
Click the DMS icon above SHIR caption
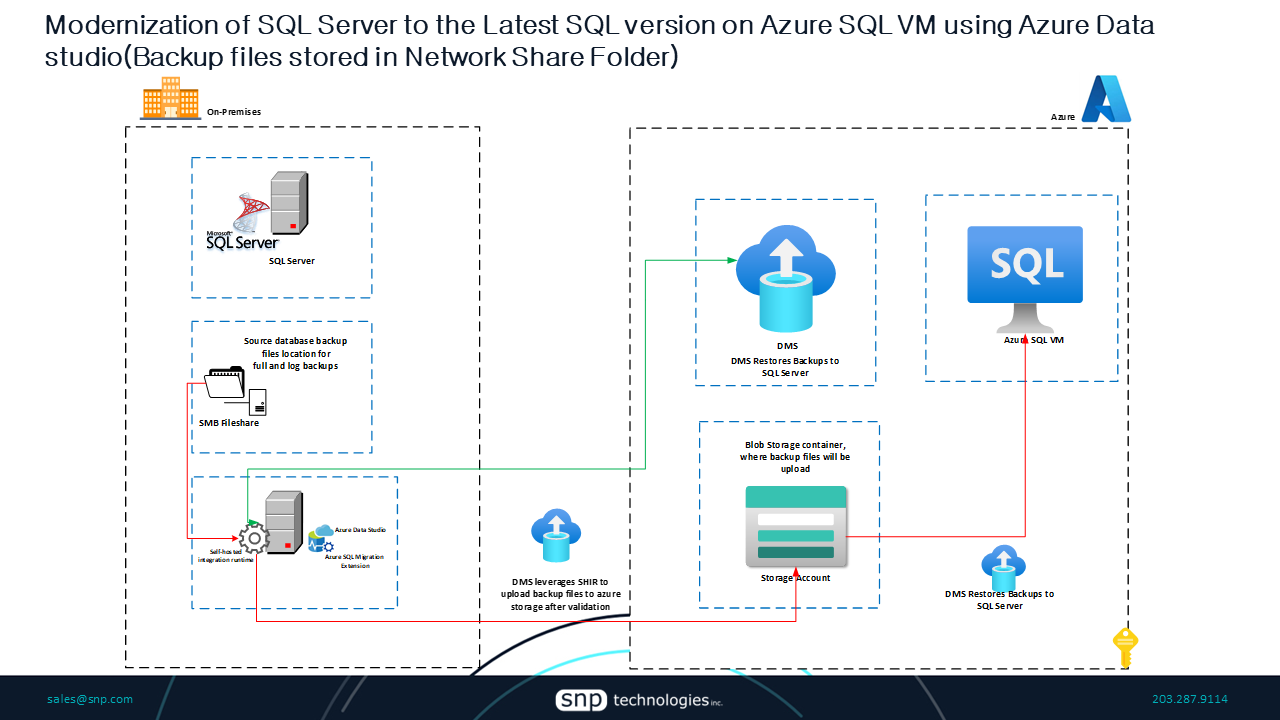pos(556,536)
